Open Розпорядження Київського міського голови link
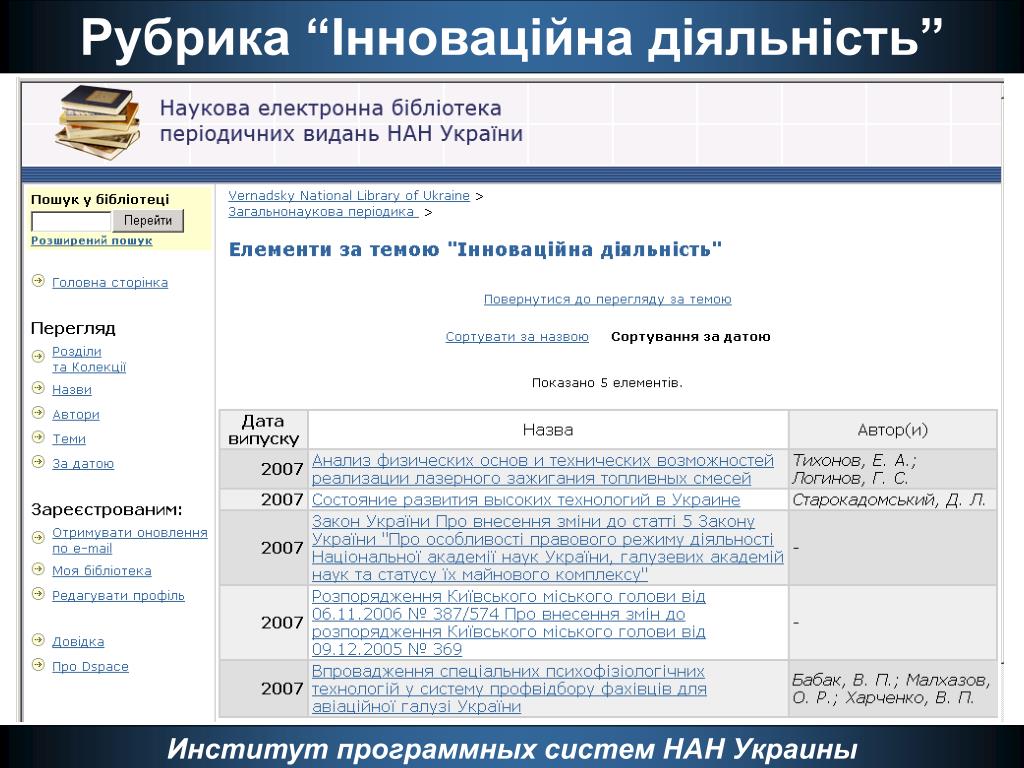The width and height of the screenshot is (1024, 768). [508, 623]
